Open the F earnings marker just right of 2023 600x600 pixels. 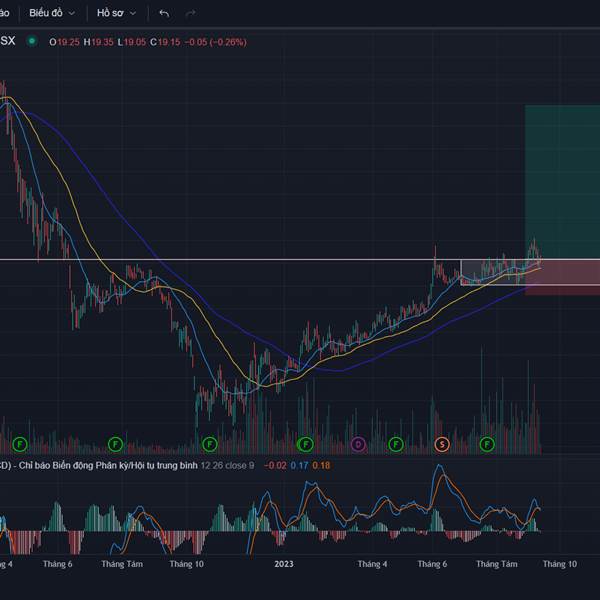click(x=305, y=444)
